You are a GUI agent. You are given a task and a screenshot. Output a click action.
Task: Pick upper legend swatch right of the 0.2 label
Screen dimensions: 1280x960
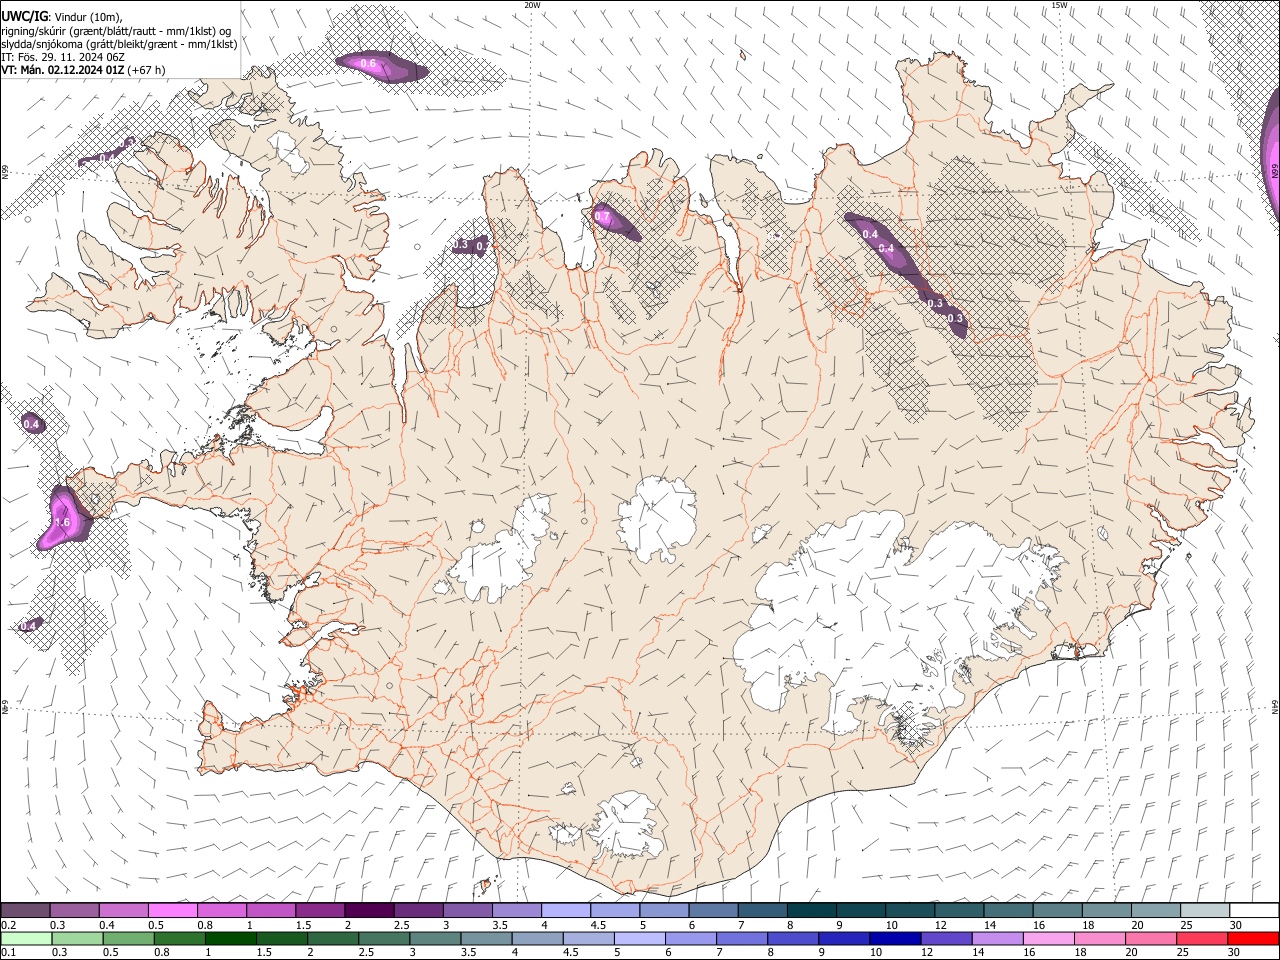(x=25, y=911)
